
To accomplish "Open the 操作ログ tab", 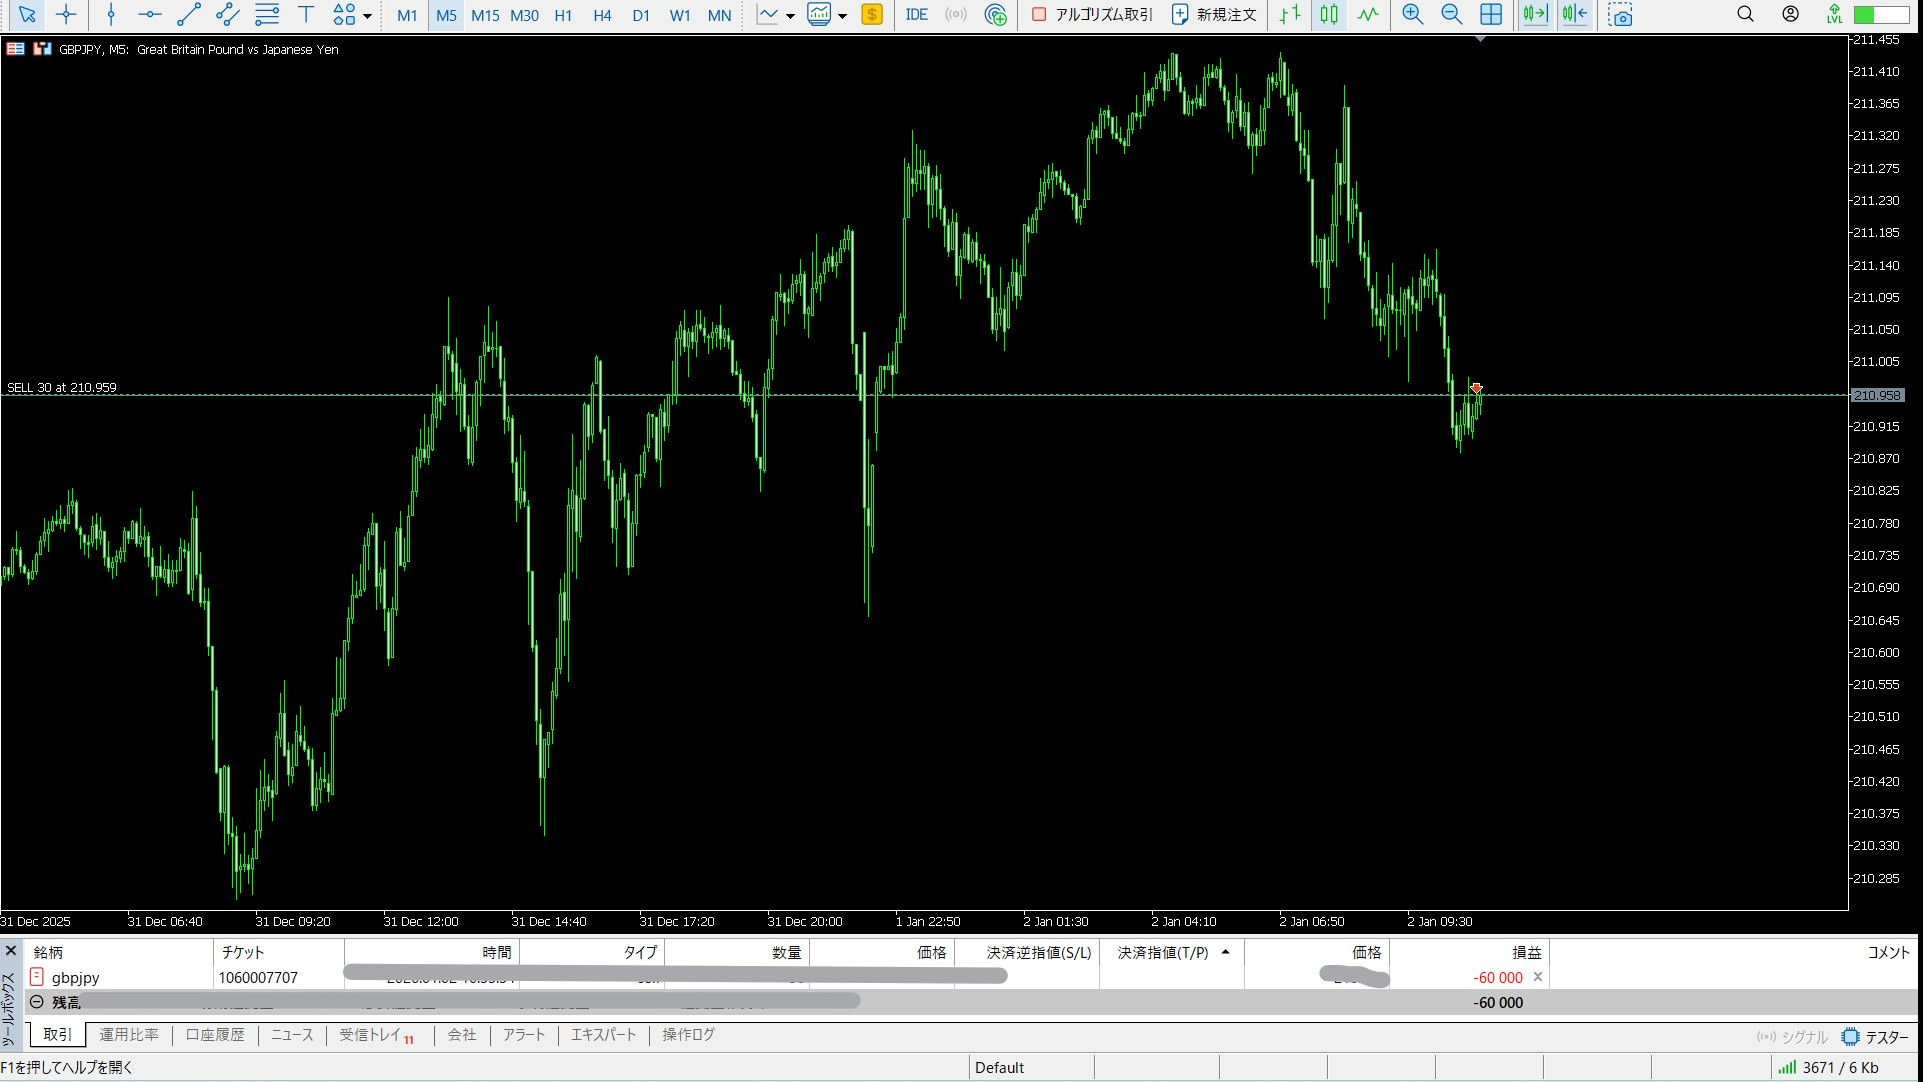I will (688, 1035).
